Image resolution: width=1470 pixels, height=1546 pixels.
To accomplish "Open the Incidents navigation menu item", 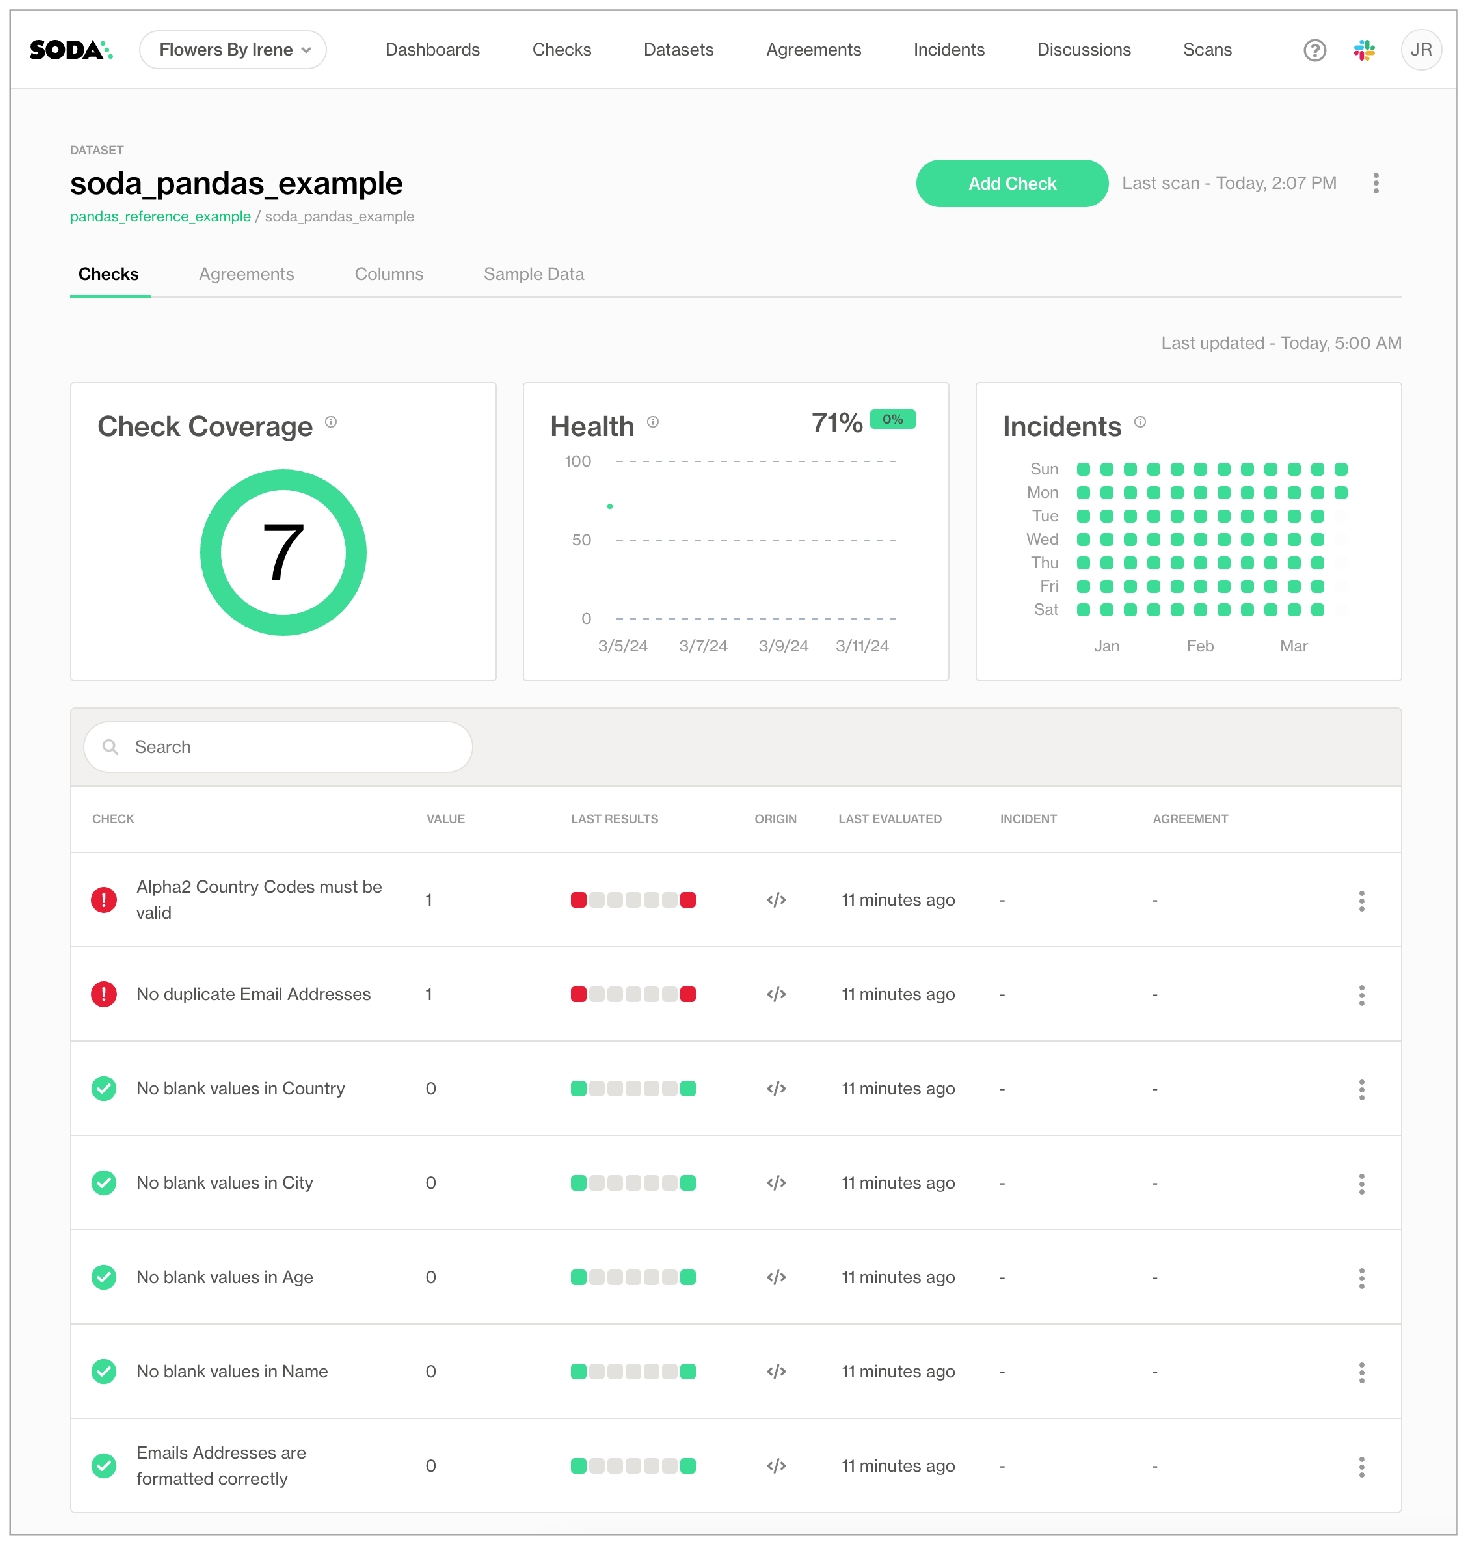I will [x=948, y=50].
